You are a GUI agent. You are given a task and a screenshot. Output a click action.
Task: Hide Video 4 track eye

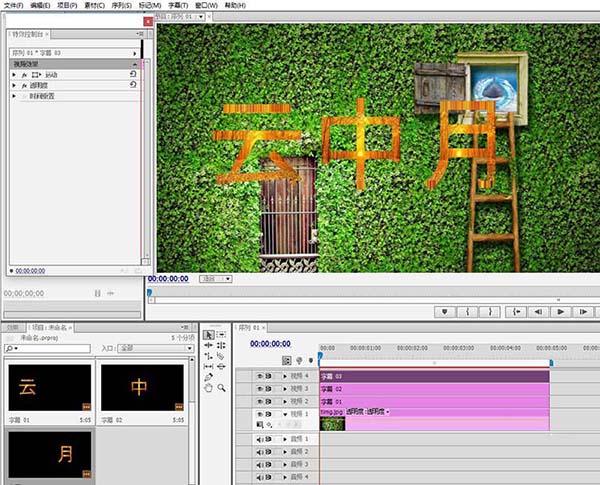[260, 376]
